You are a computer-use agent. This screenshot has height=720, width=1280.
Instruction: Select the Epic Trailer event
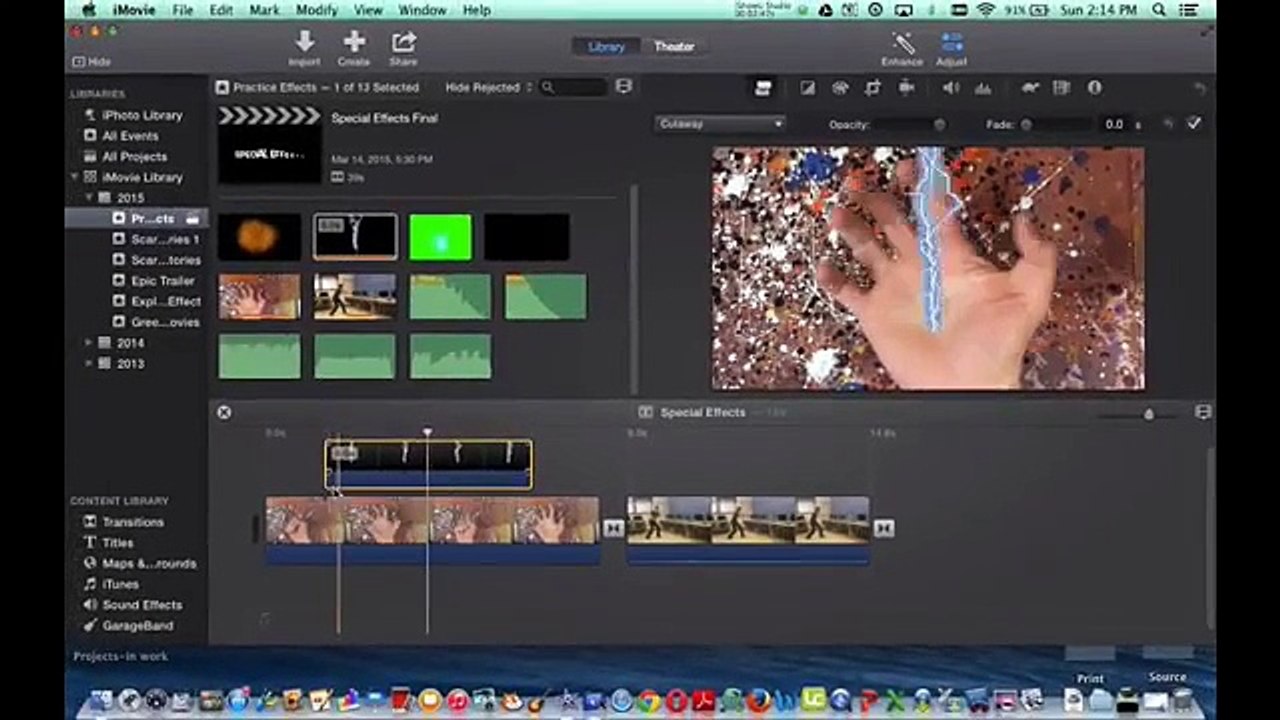tap(153, 281)
